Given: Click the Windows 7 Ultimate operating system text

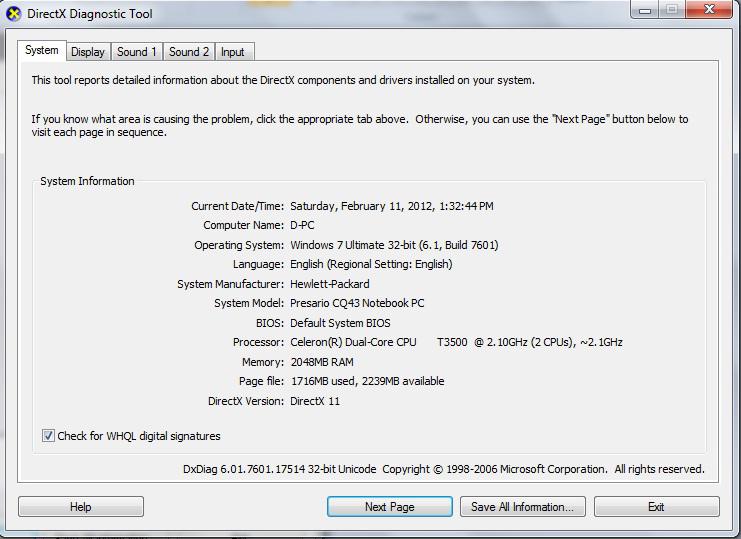Looking at the screenshot, I should point(393,245).
